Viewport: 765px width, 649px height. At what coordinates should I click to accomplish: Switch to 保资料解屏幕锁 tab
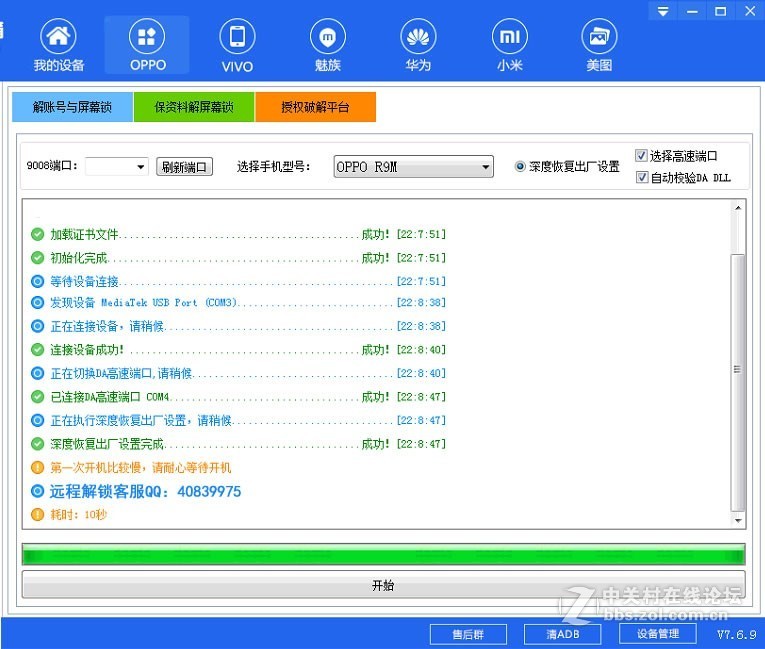[x=194, y=107]
